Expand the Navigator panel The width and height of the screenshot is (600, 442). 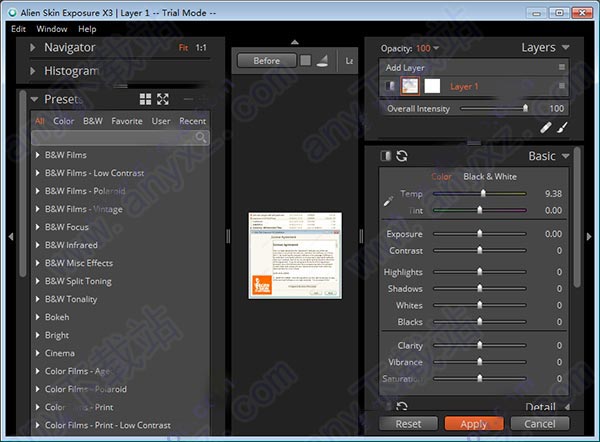33,47
